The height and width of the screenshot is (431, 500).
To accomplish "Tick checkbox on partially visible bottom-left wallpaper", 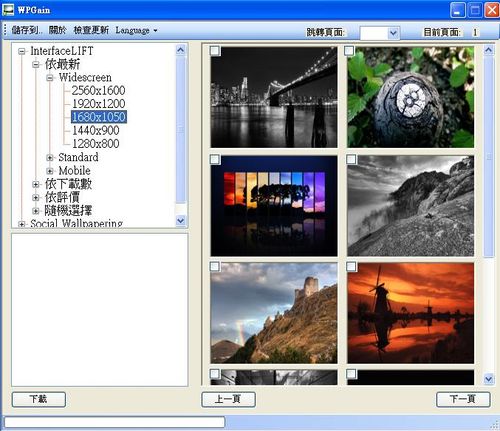I will (x=215, y=374).
